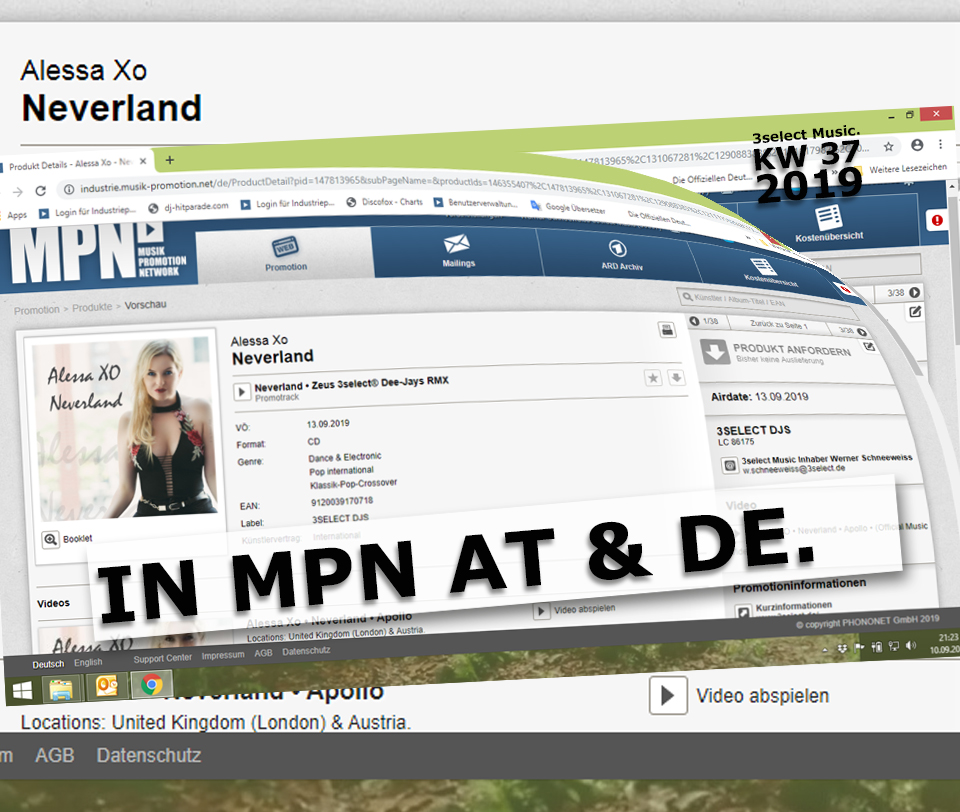
Task: Open large Datenschutz link in bottom footer
Action: click(149, 755)
